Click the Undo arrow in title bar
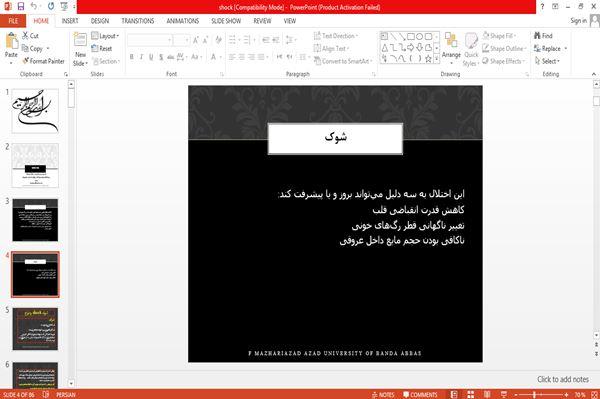The height and width of the screenshot is (399, 600). 34,6
